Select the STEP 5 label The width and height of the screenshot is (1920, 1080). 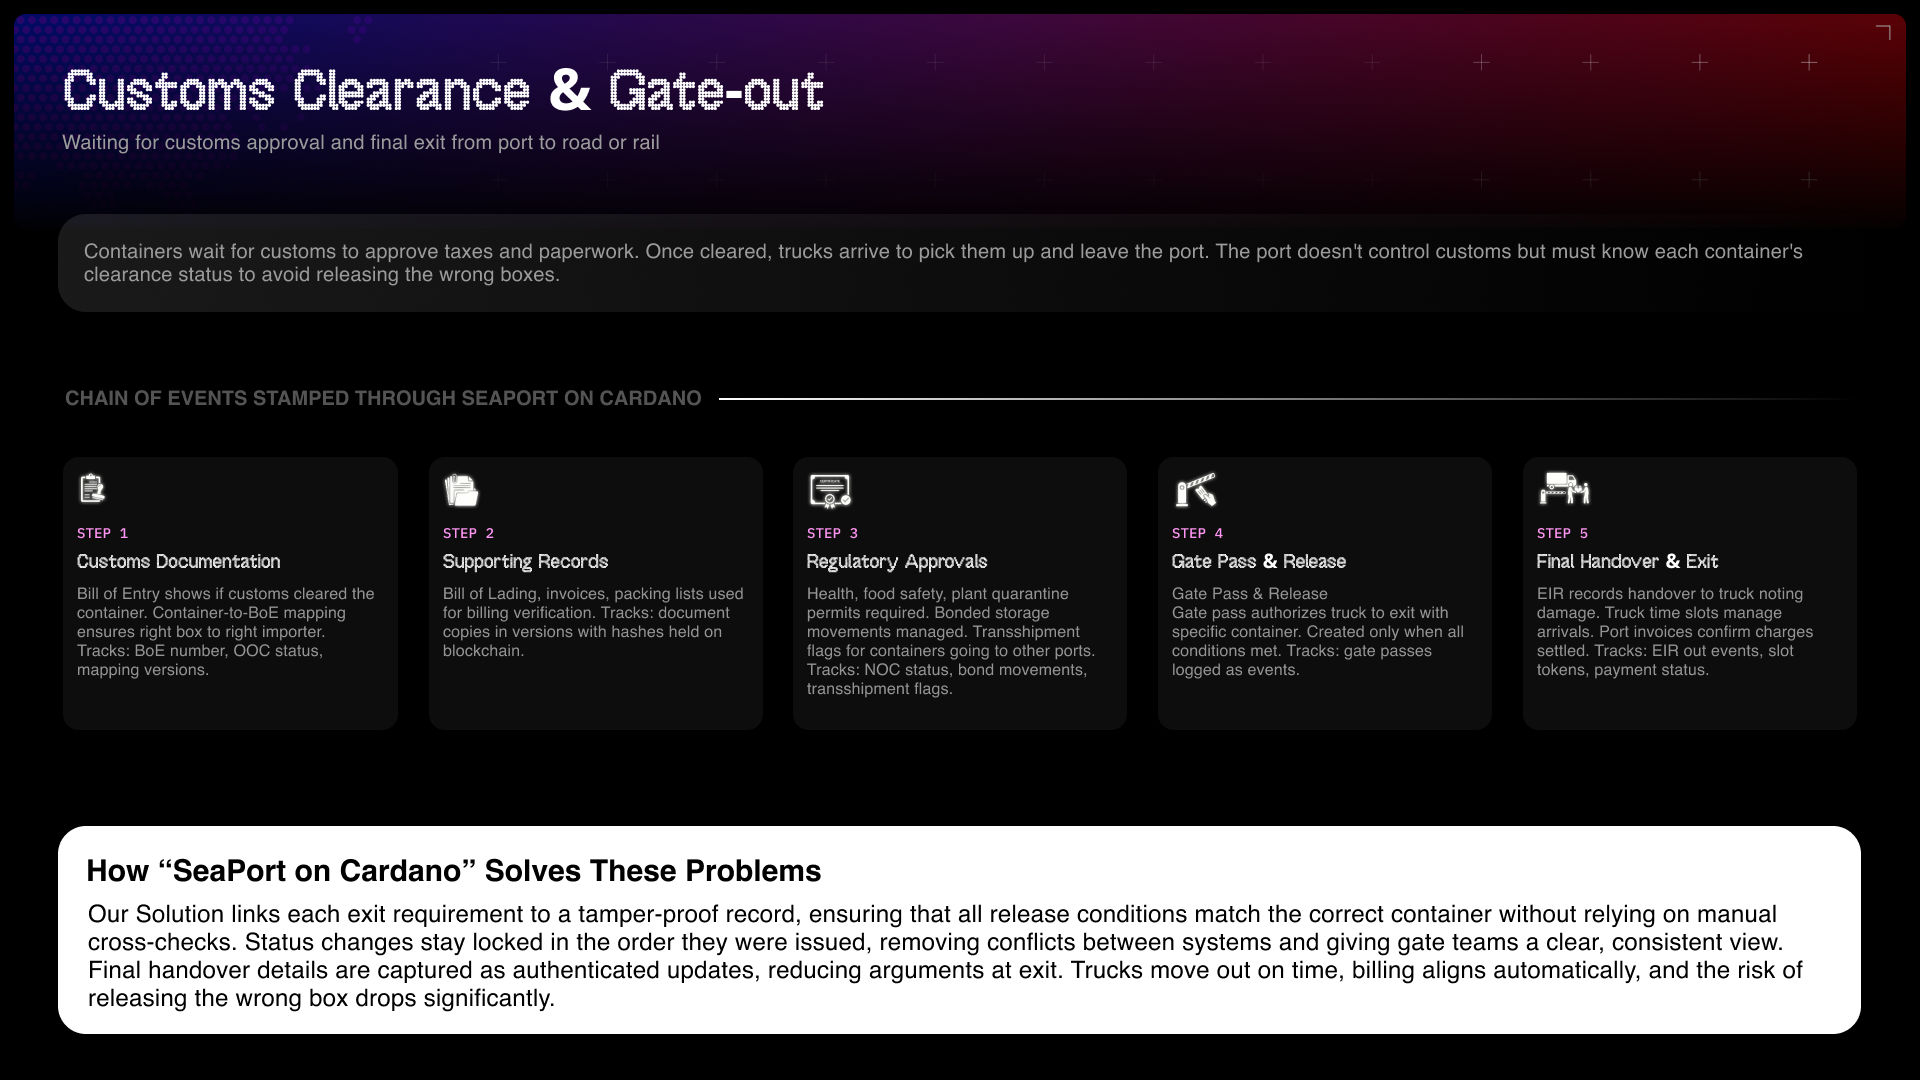point(1562,533)
